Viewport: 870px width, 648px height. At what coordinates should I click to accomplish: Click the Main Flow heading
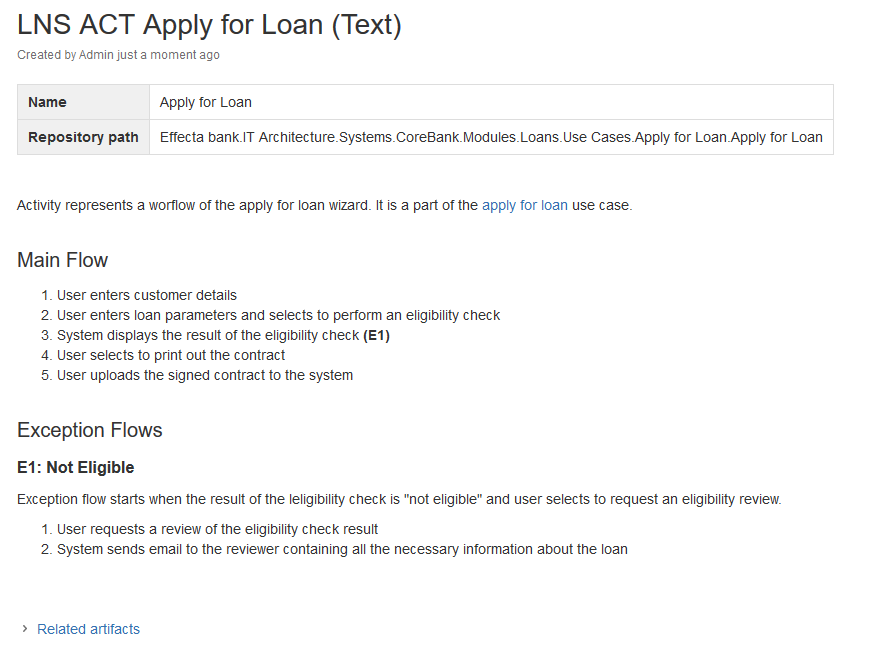63,260
